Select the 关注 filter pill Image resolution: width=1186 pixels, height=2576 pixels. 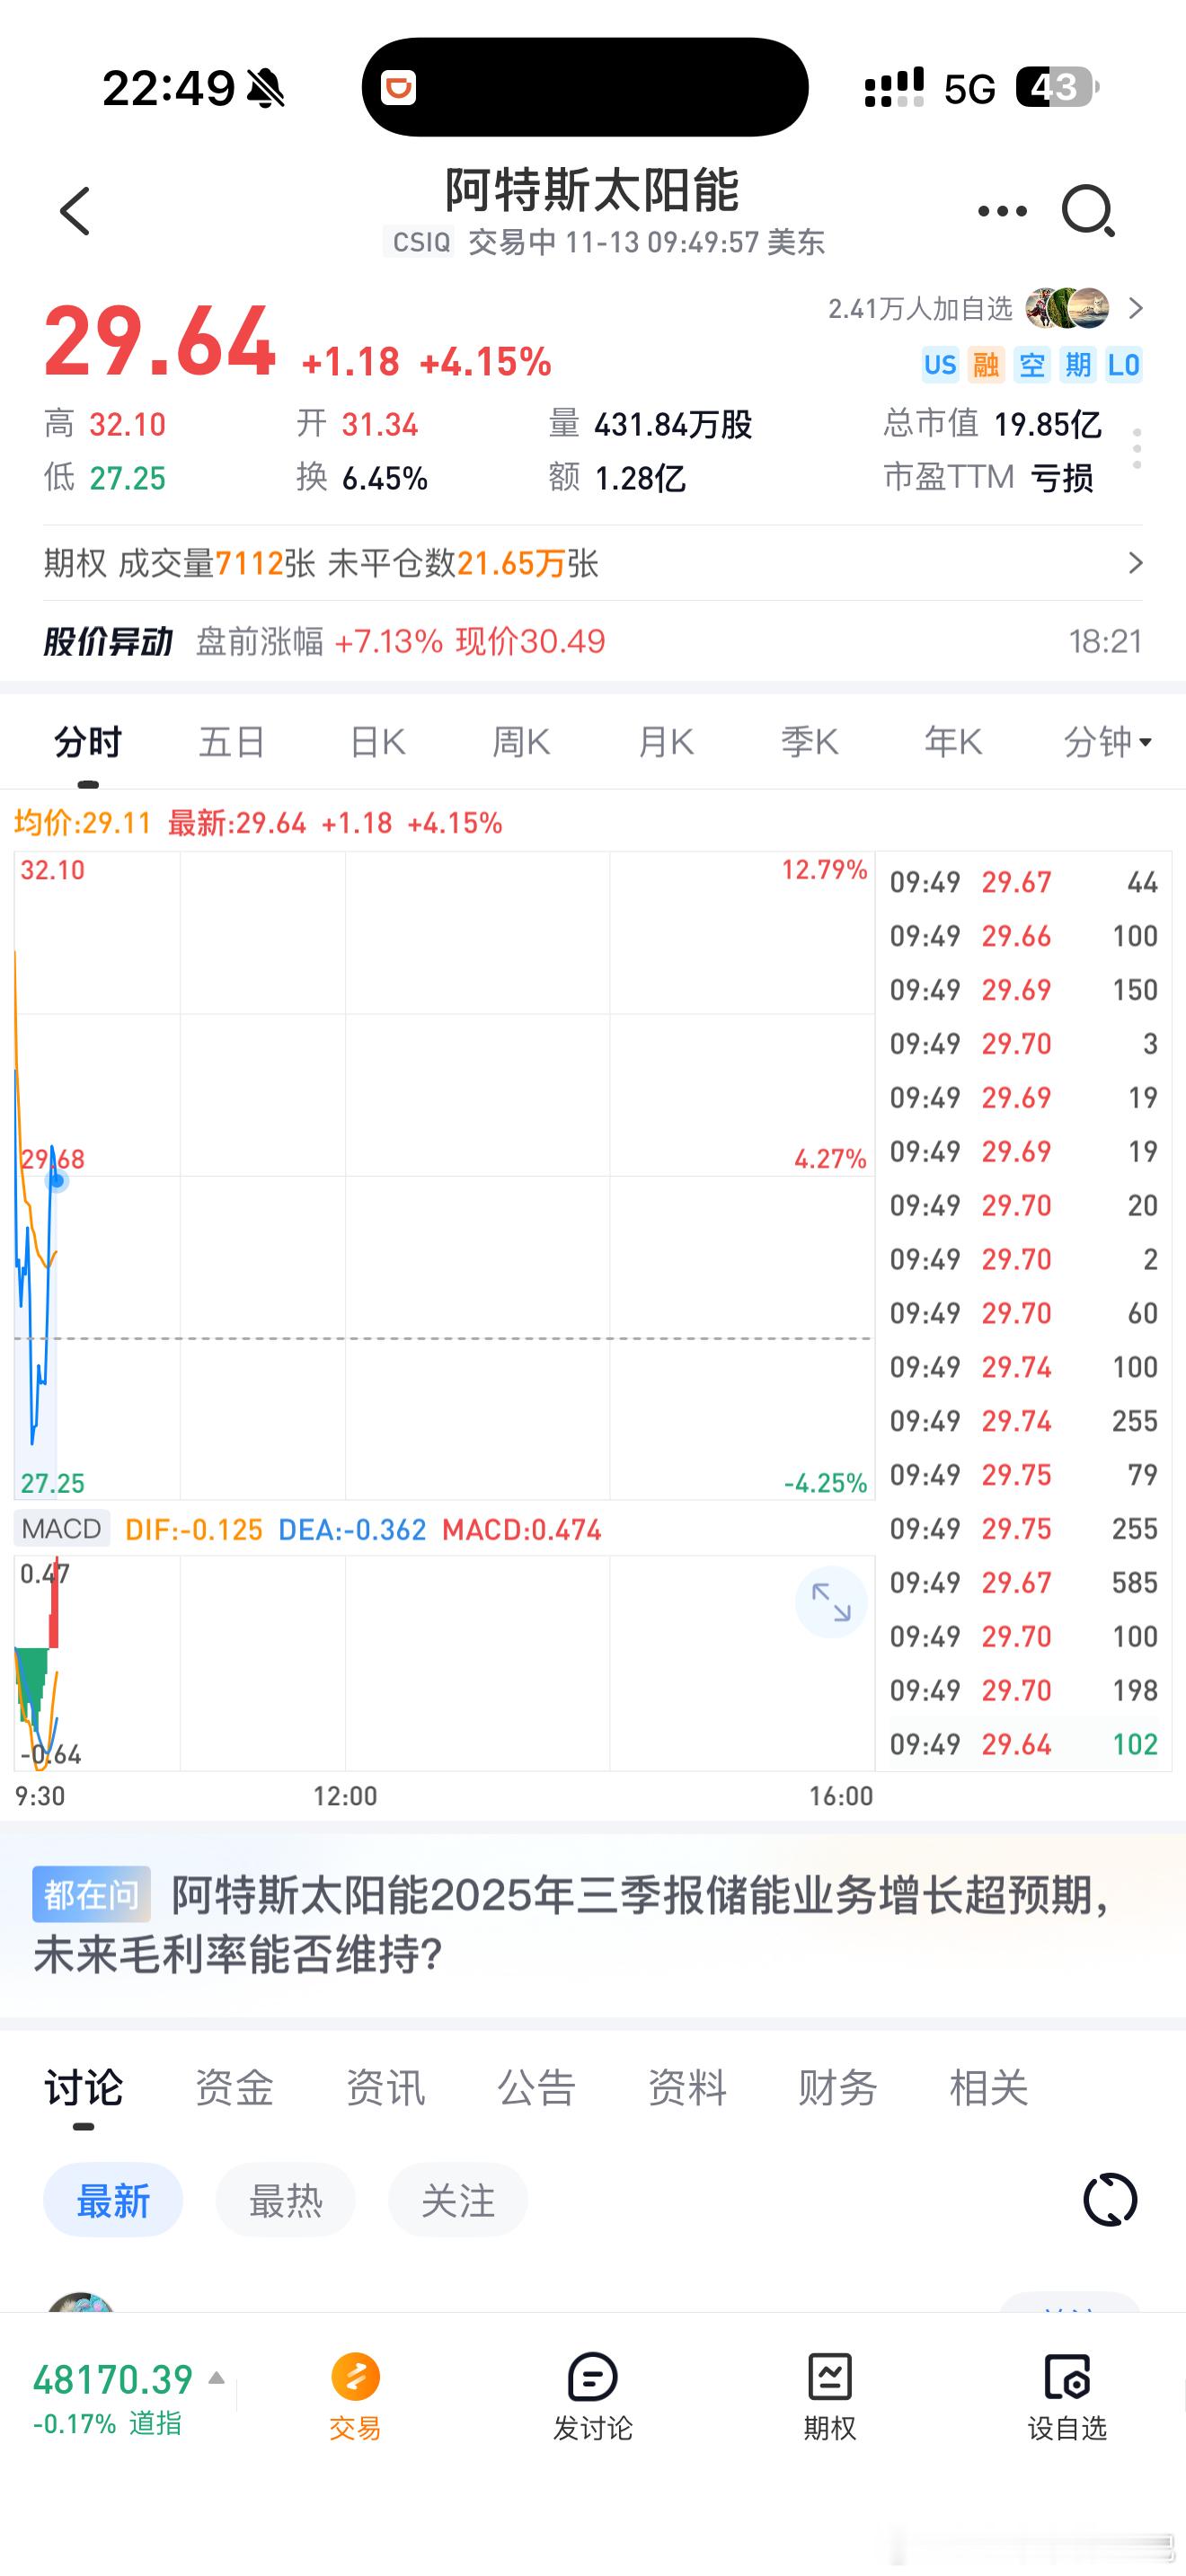458,2201
